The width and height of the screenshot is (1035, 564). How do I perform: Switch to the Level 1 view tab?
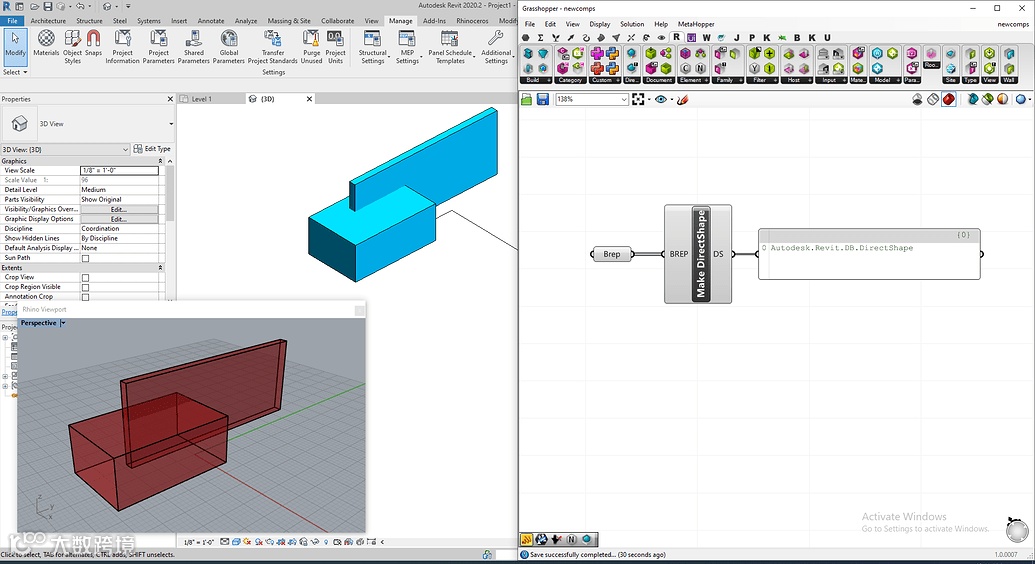click(x=201, y=99)
